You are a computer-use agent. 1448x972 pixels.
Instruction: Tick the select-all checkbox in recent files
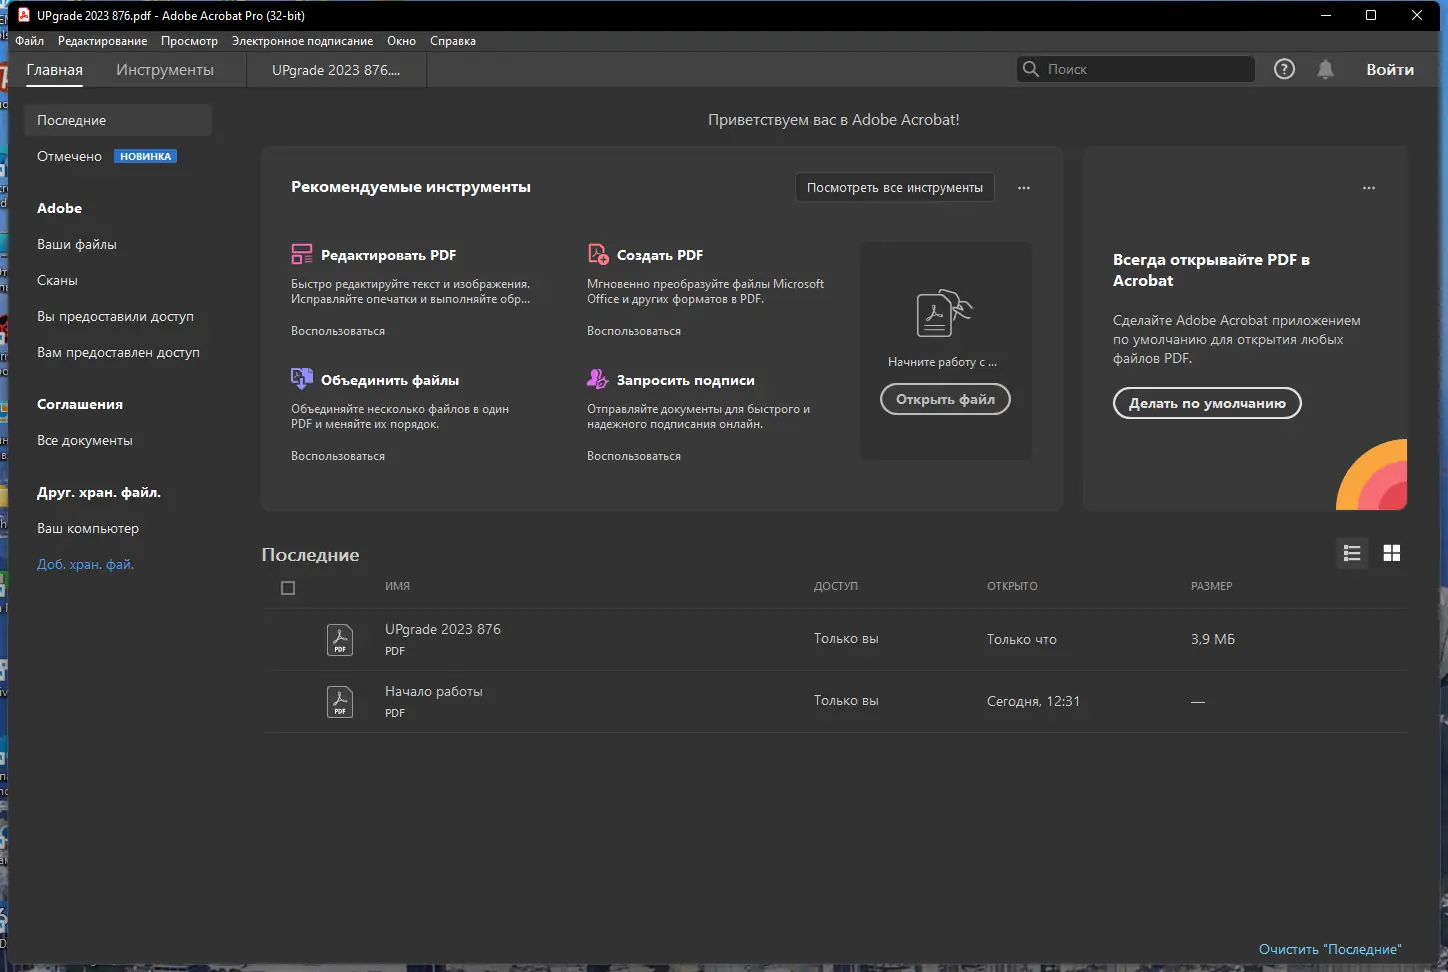pos(288,588)
